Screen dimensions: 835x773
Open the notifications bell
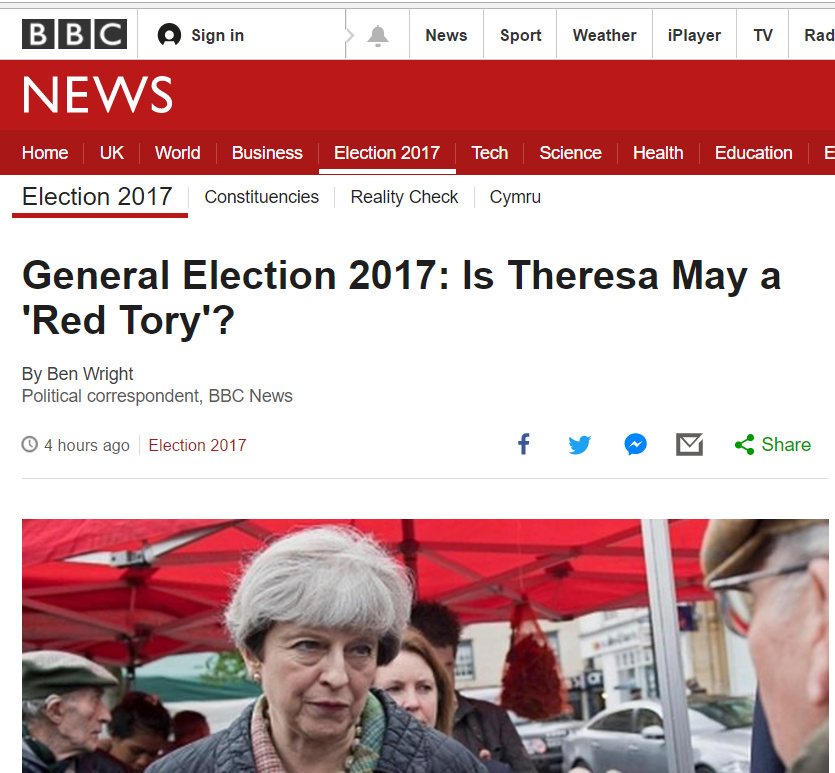click(x=378, y=36)
